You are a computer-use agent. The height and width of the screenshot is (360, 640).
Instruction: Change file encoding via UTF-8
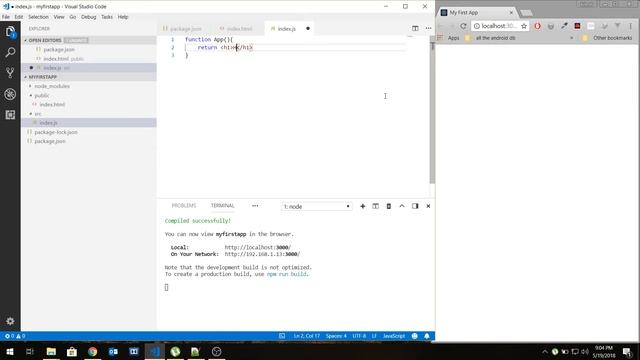[359, 336]
